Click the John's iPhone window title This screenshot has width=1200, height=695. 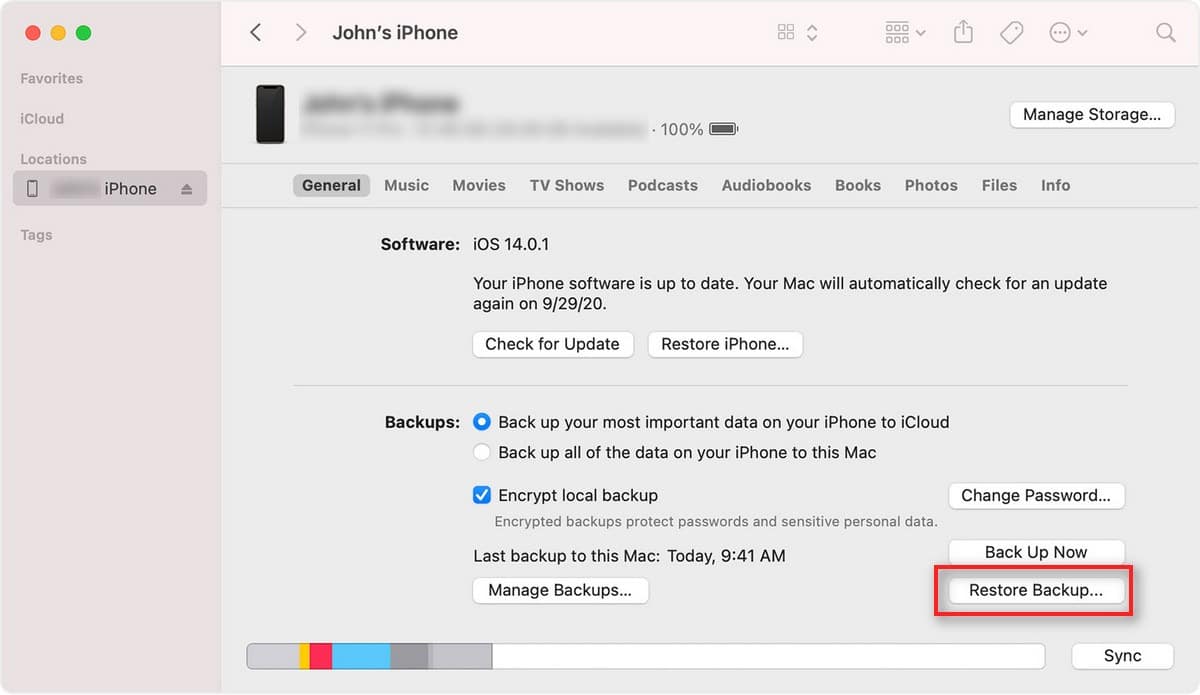point(395,32)
